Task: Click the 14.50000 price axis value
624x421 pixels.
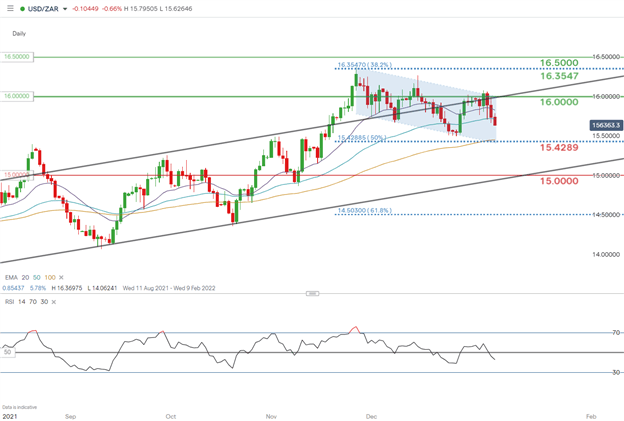Action: 606,215
